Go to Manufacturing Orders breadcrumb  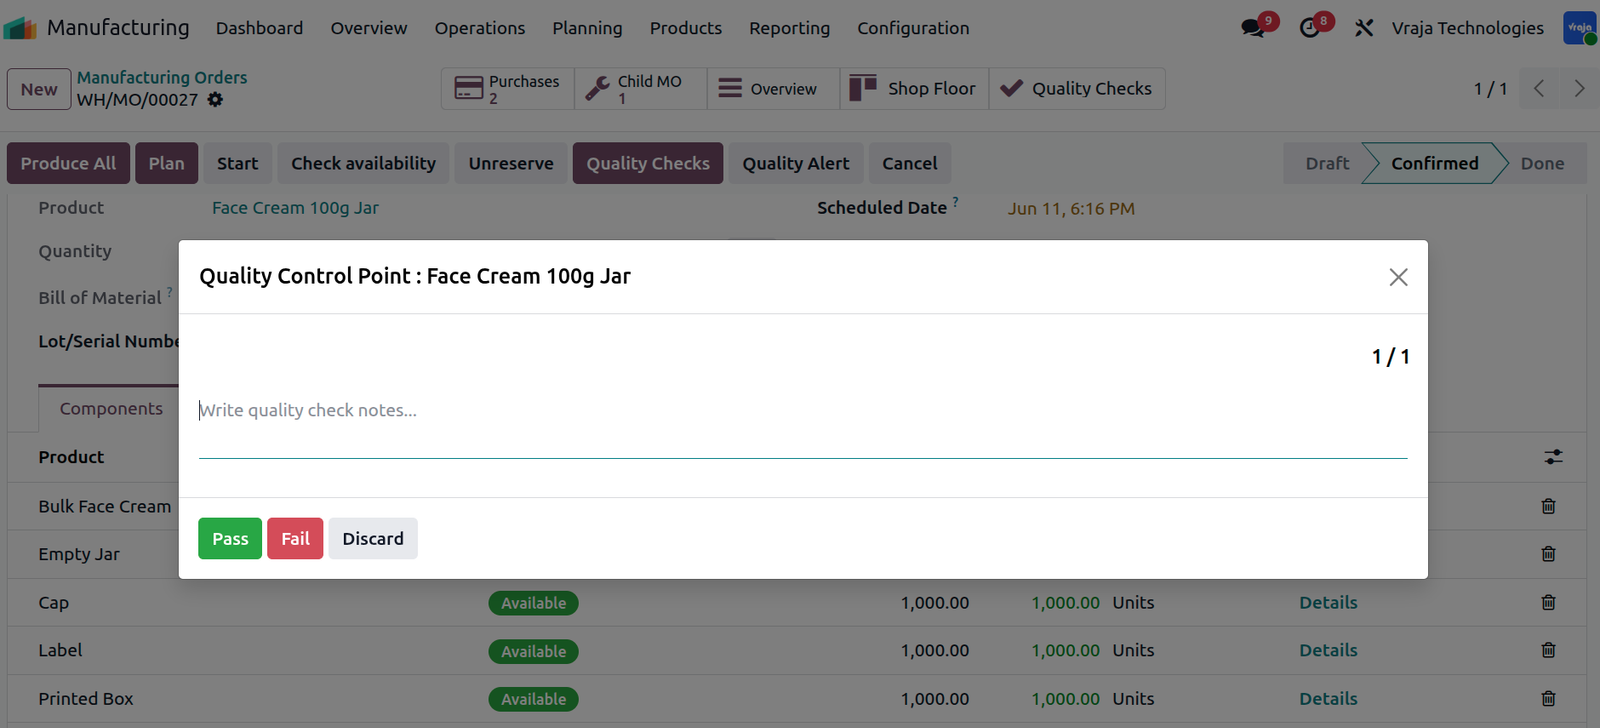162,77
